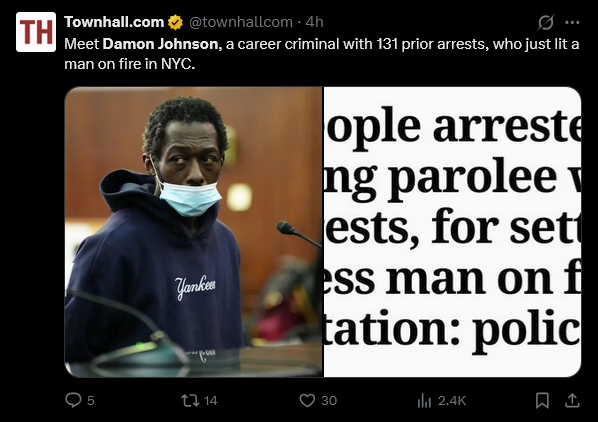
Task: Open the courtroom photo with Yankees hoodie
Action: click(194, 232)
